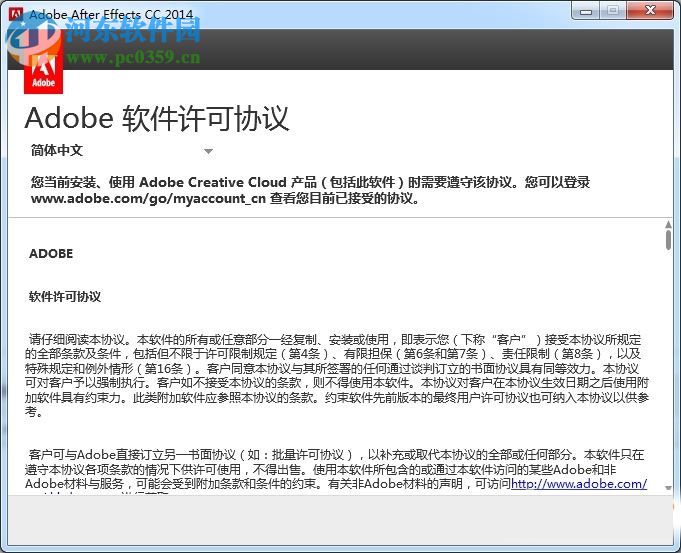This screenshot has width=681, height=553.
Task: Click the 软件许可协议 subheading in the agreement text
Action: pos(65,297)
